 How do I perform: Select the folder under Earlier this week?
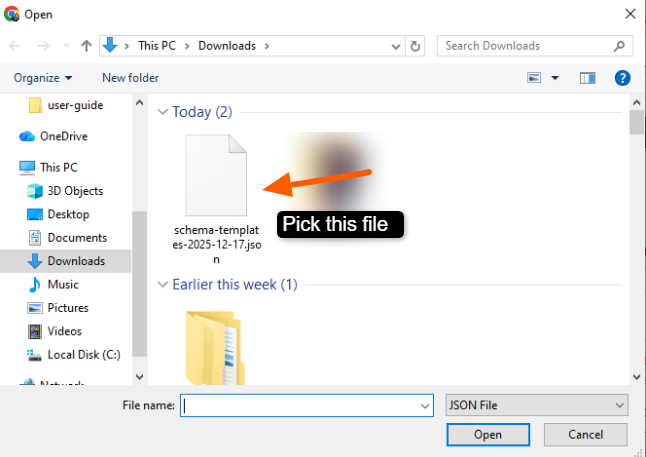tap(215, 348)
